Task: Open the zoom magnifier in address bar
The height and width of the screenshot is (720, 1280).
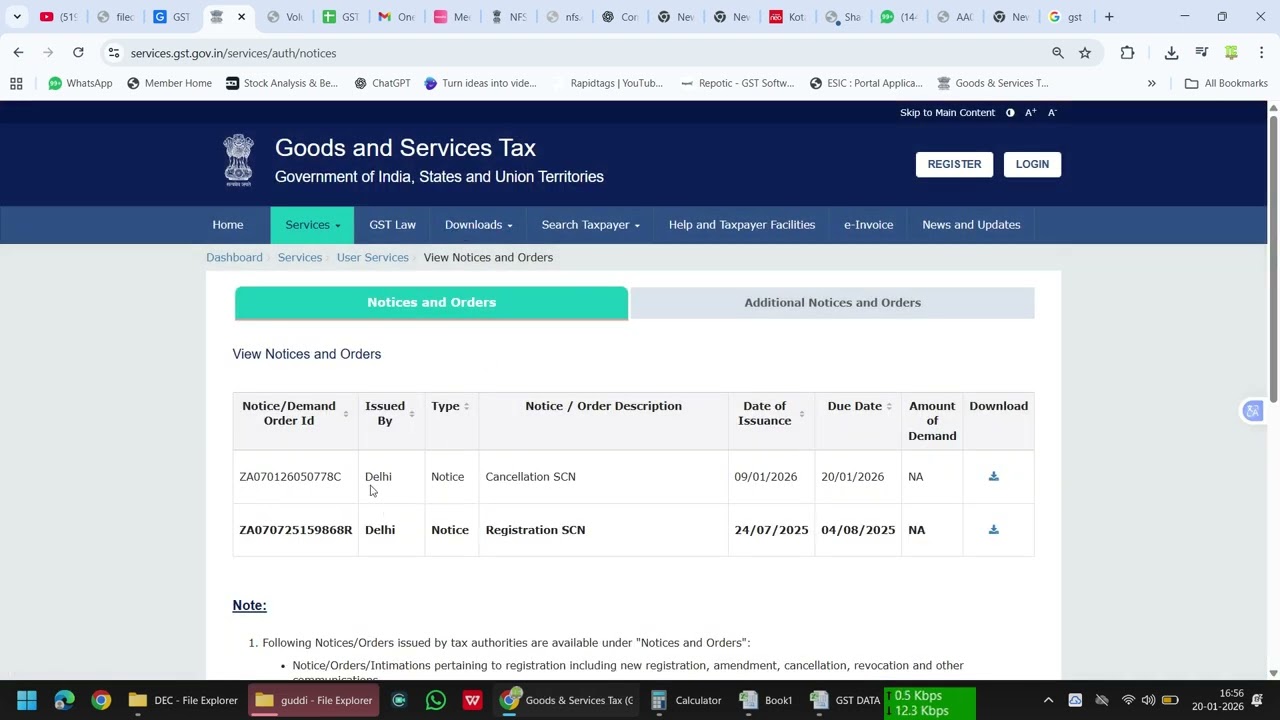Action: tap(1058, 53)
